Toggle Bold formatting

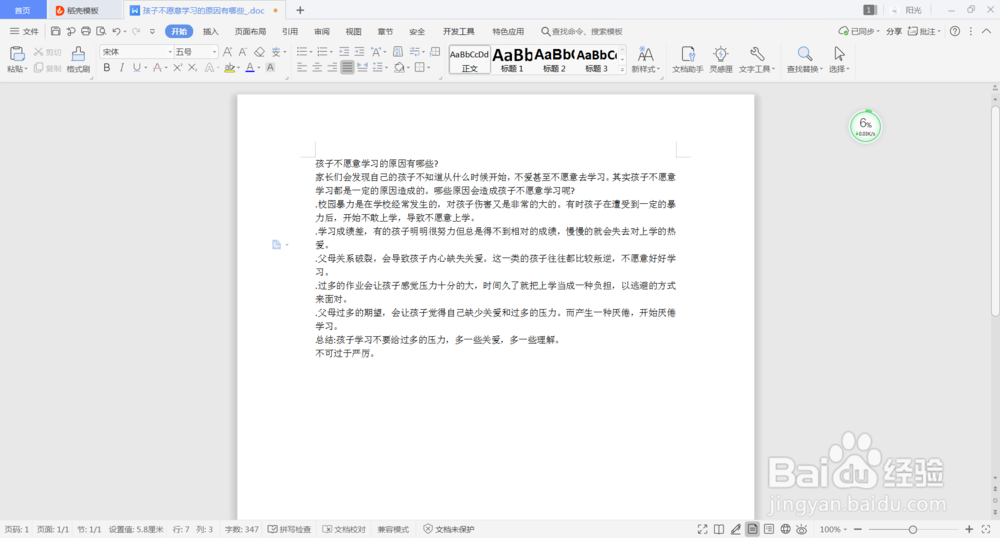[x=107, y=68]
